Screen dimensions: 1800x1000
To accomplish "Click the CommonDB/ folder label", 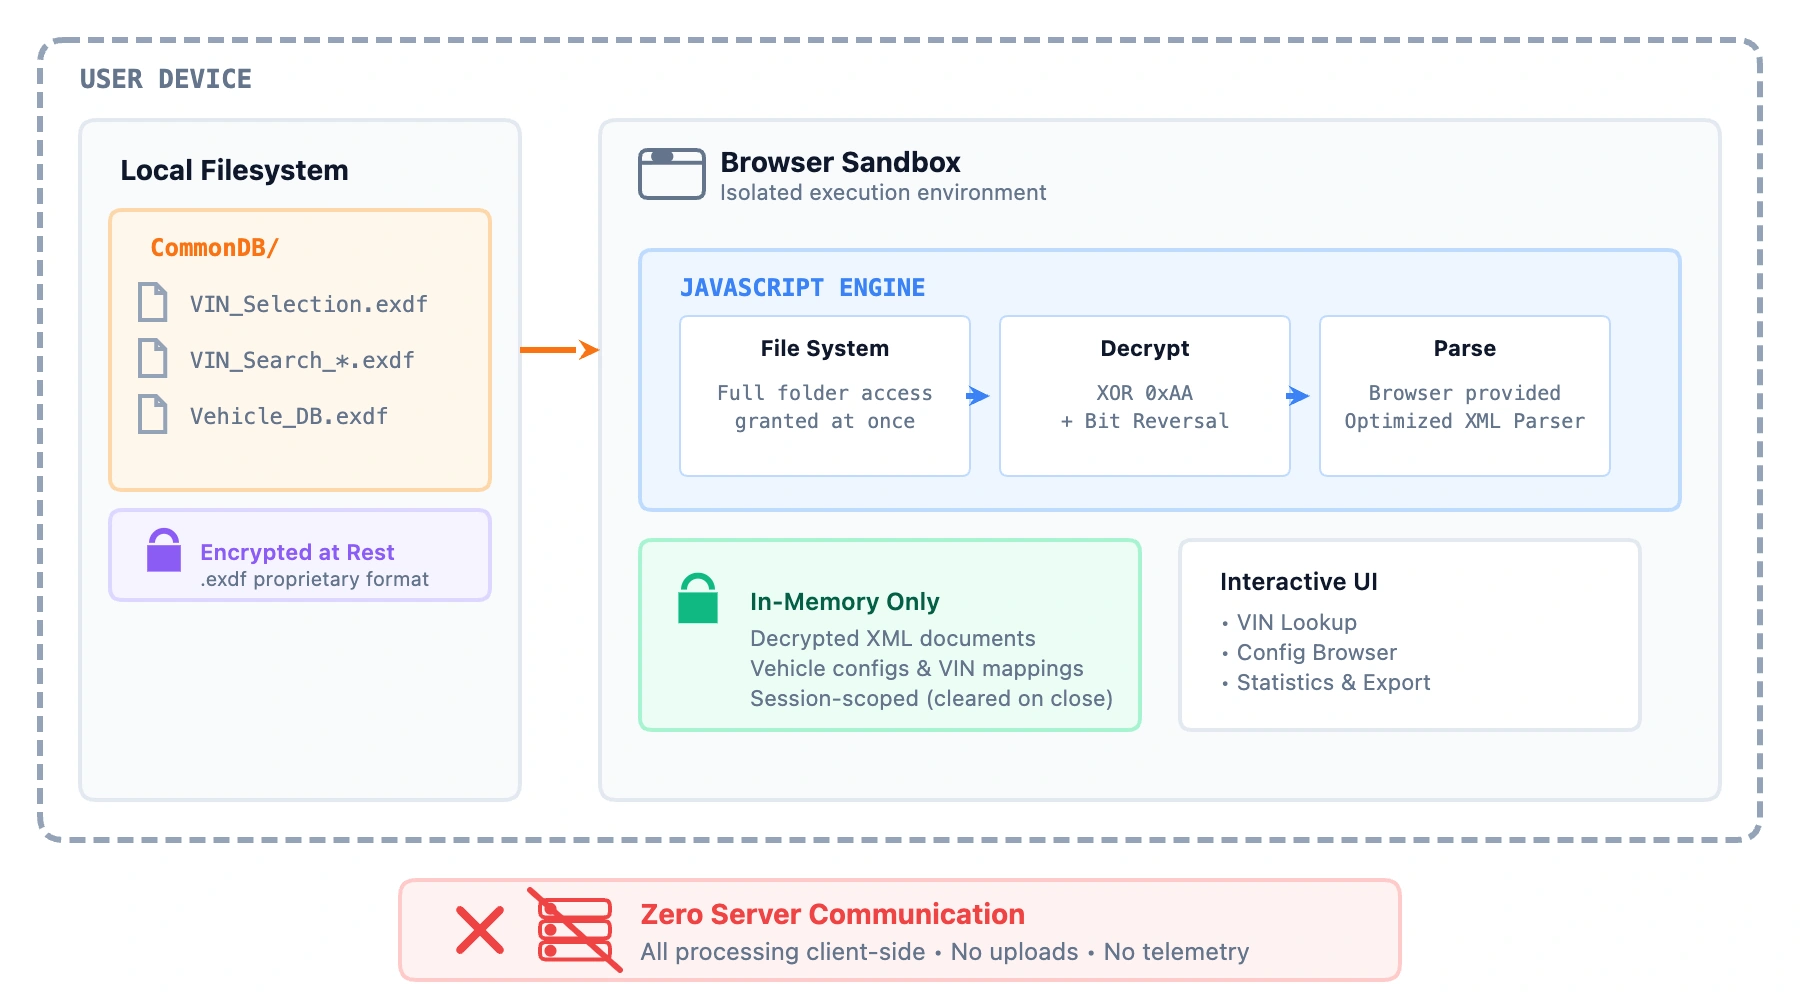I will (x=213, y=246).
